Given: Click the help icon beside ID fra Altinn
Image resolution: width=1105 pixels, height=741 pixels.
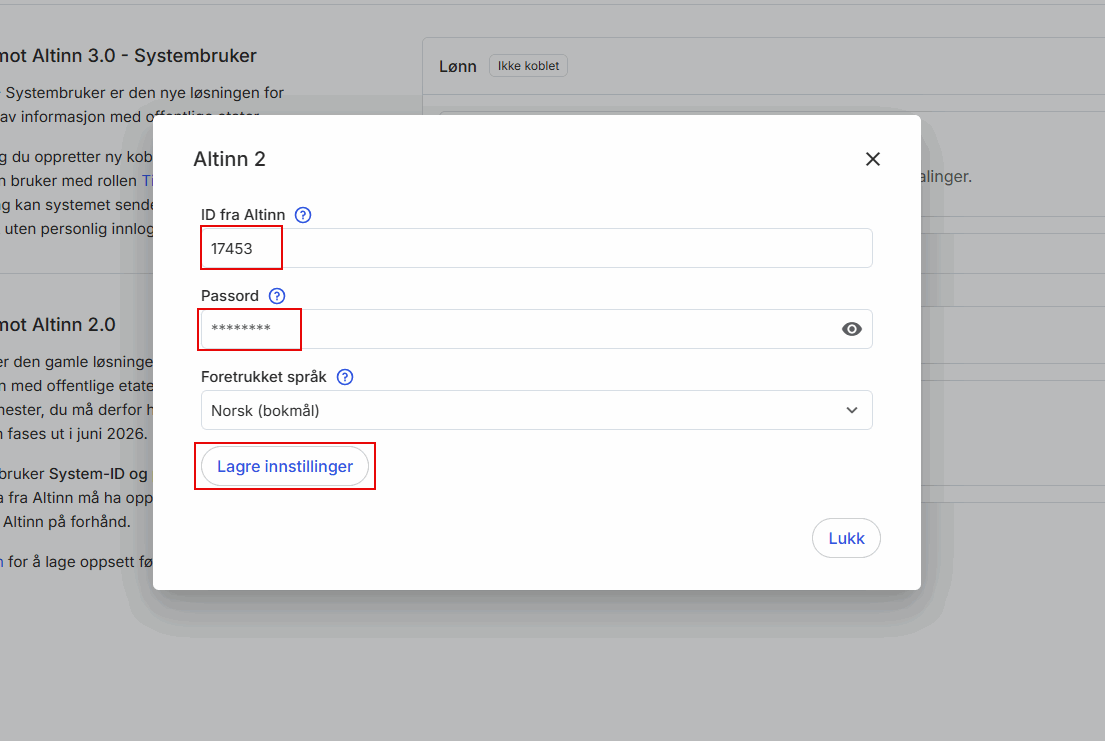Looking at the screenshot, I should point(303,215).
